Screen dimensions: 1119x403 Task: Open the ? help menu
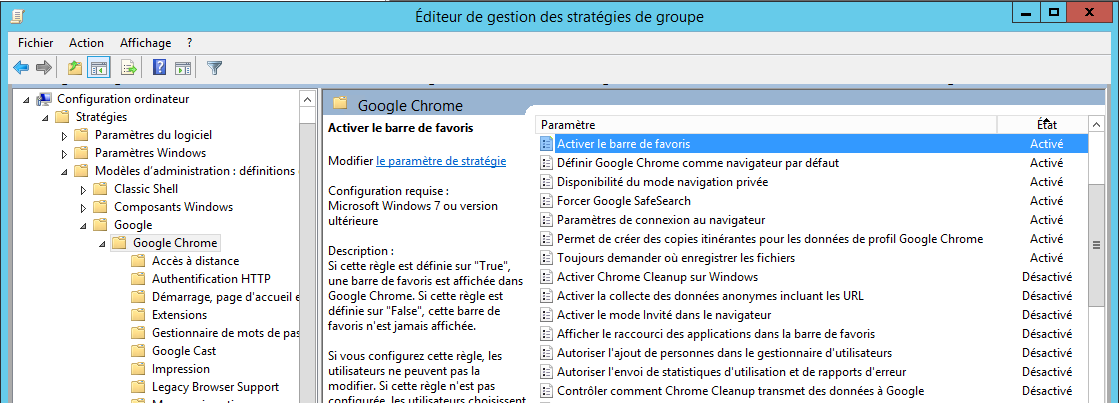(190, 43)
